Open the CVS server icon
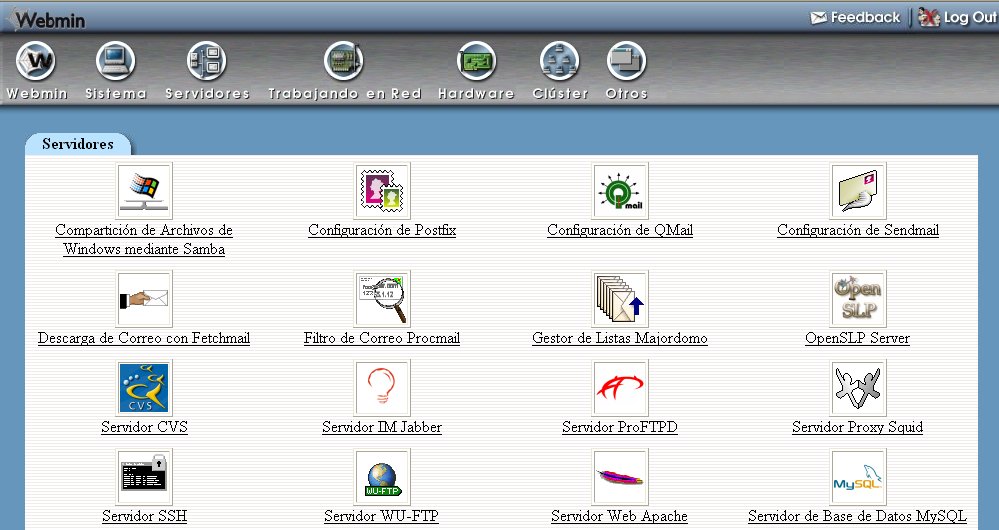Screen dimensions: 999x530 tap(144, 387)
